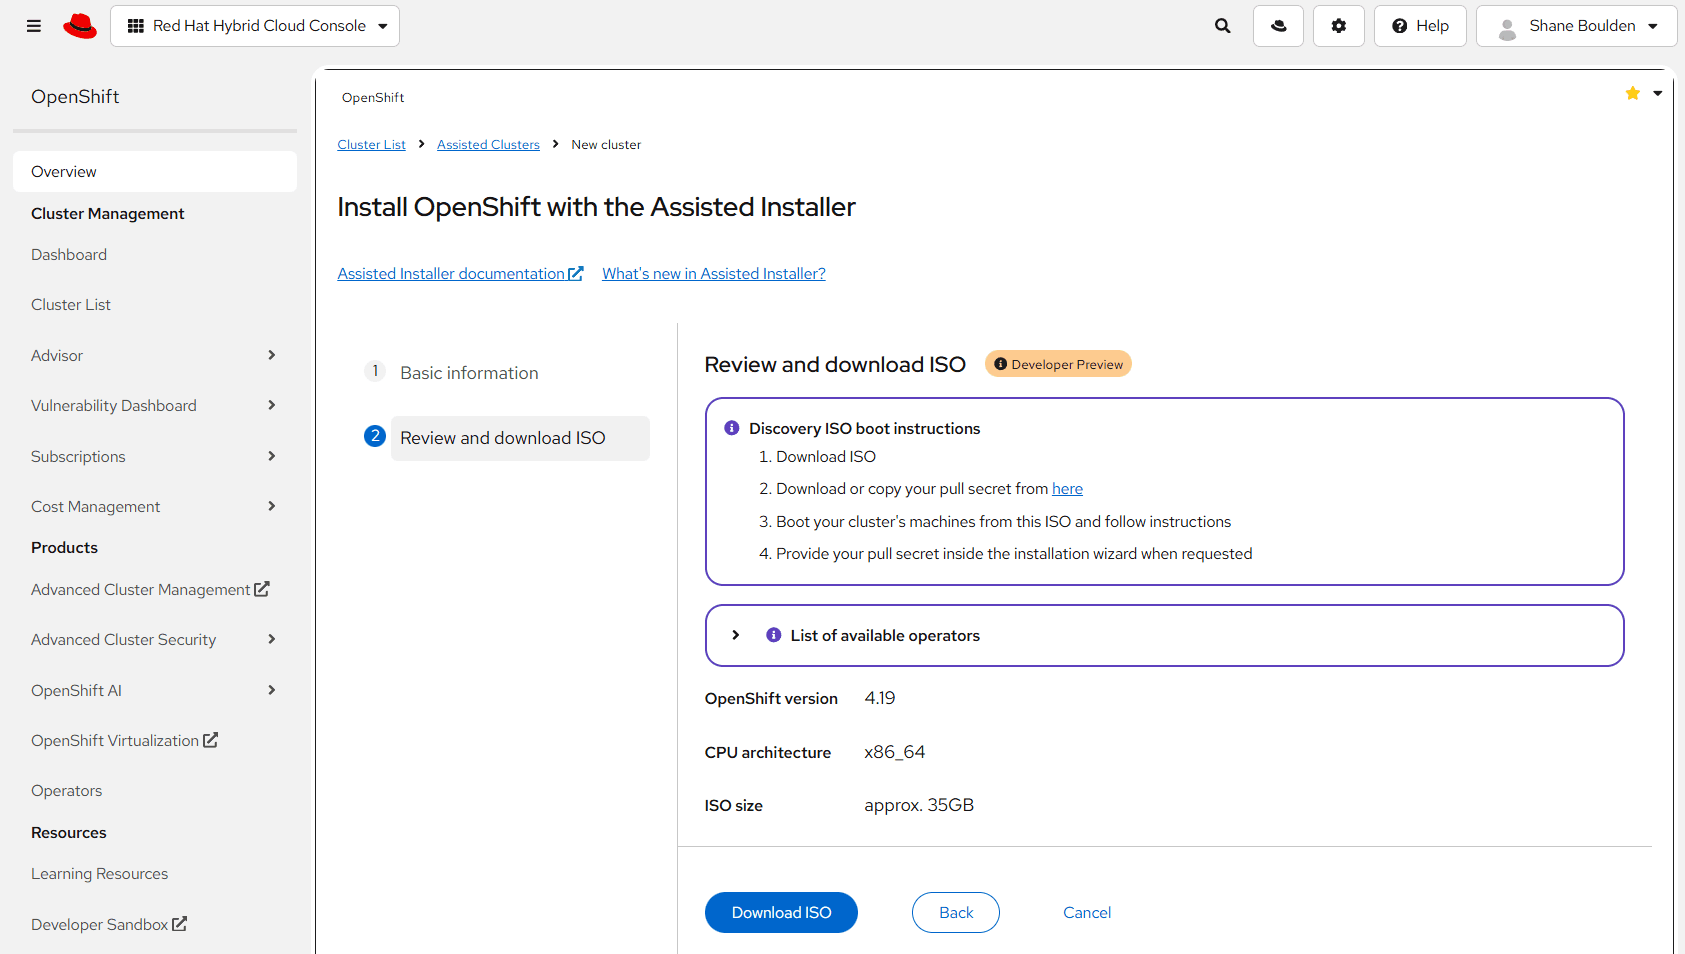Open the Help menu
This screenshot has width=1685, height=954.
(x=1420, y=26)
